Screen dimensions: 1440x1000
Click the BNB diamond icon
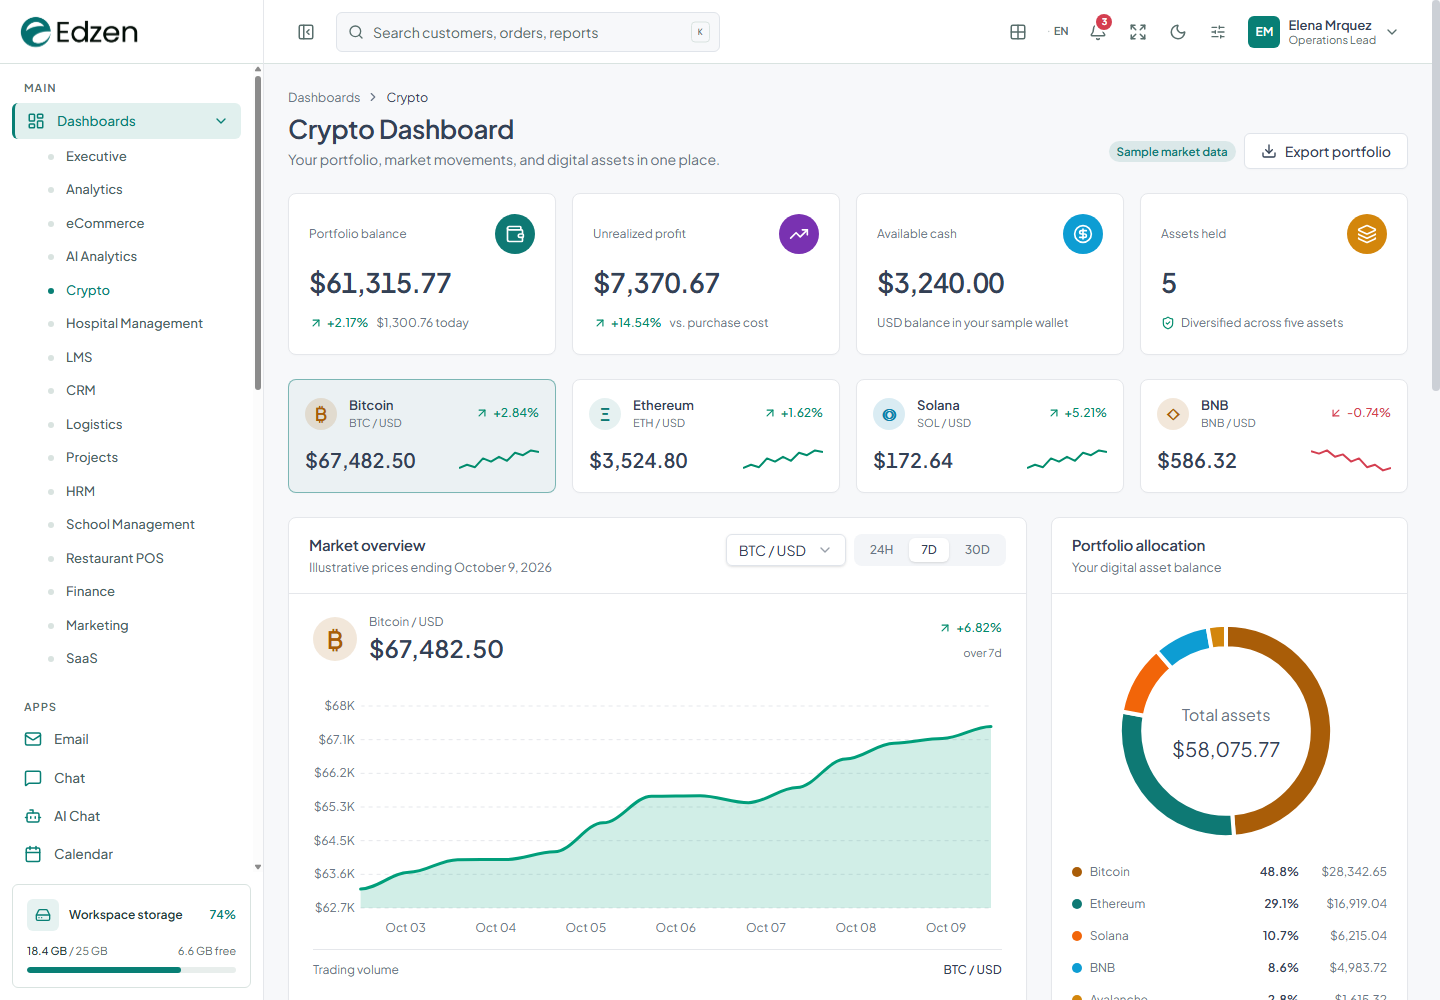[x=1173, y=414]
